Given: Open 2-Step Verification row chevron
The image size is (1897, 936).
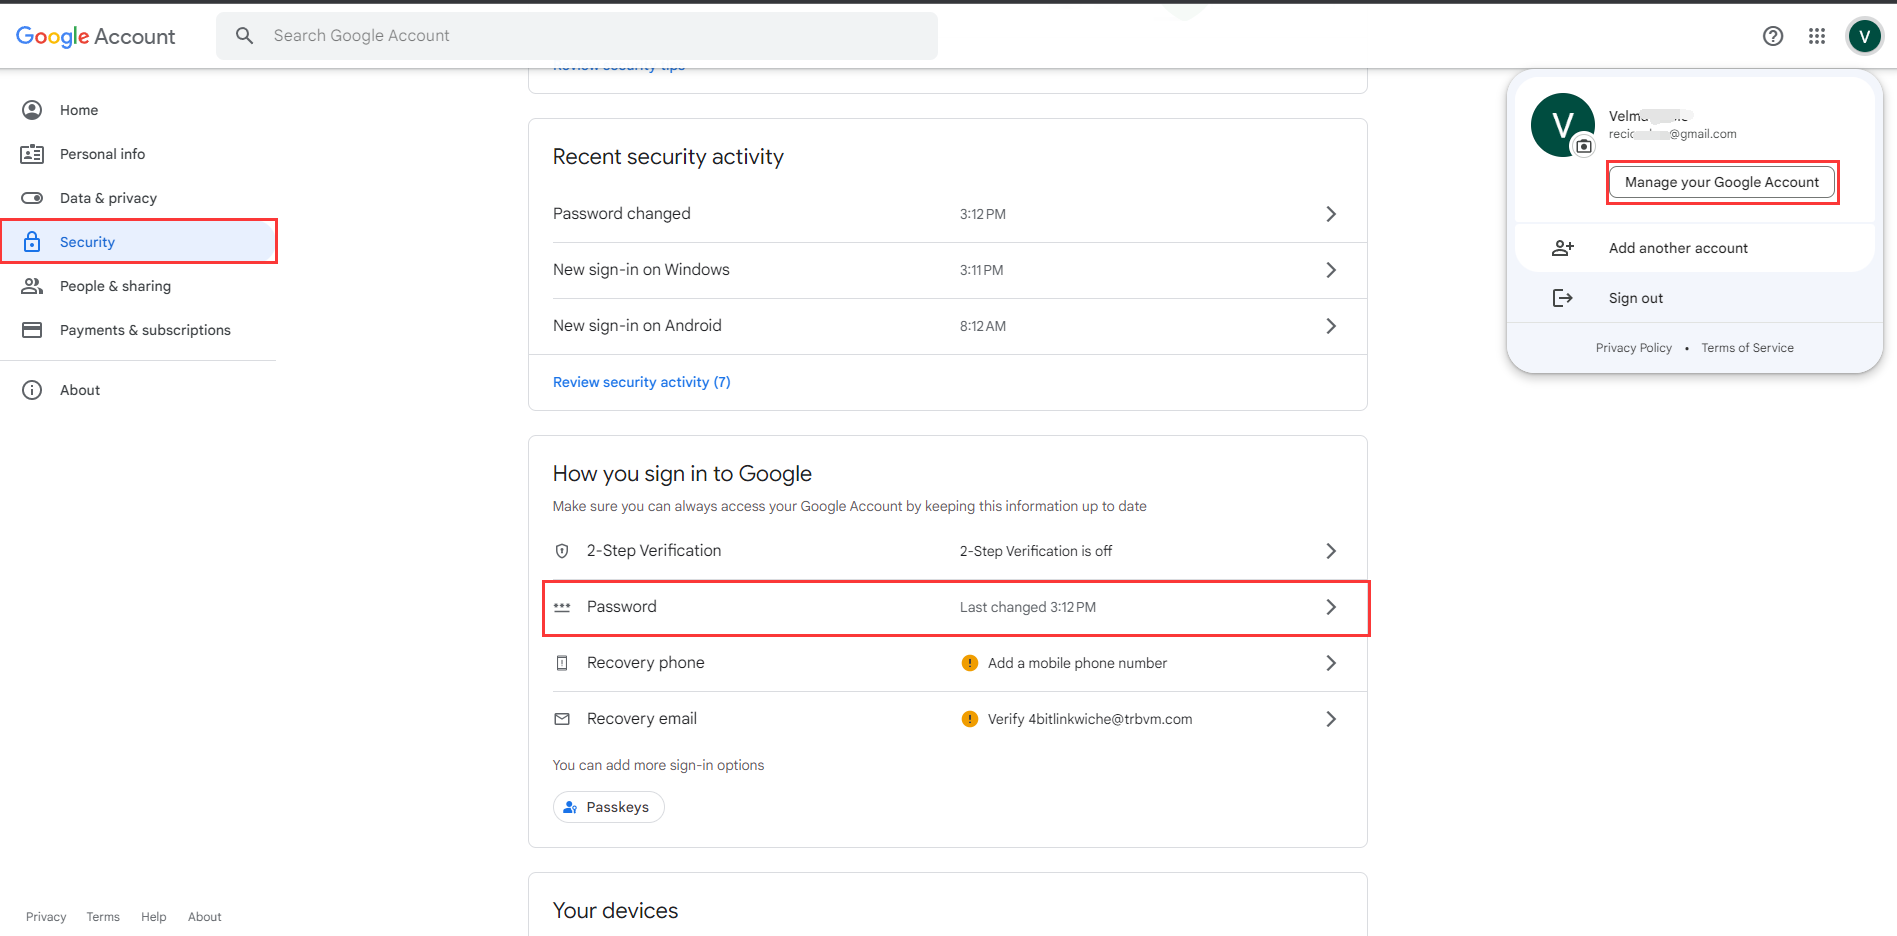Looking at the screenshot, I should point(1331,551).
